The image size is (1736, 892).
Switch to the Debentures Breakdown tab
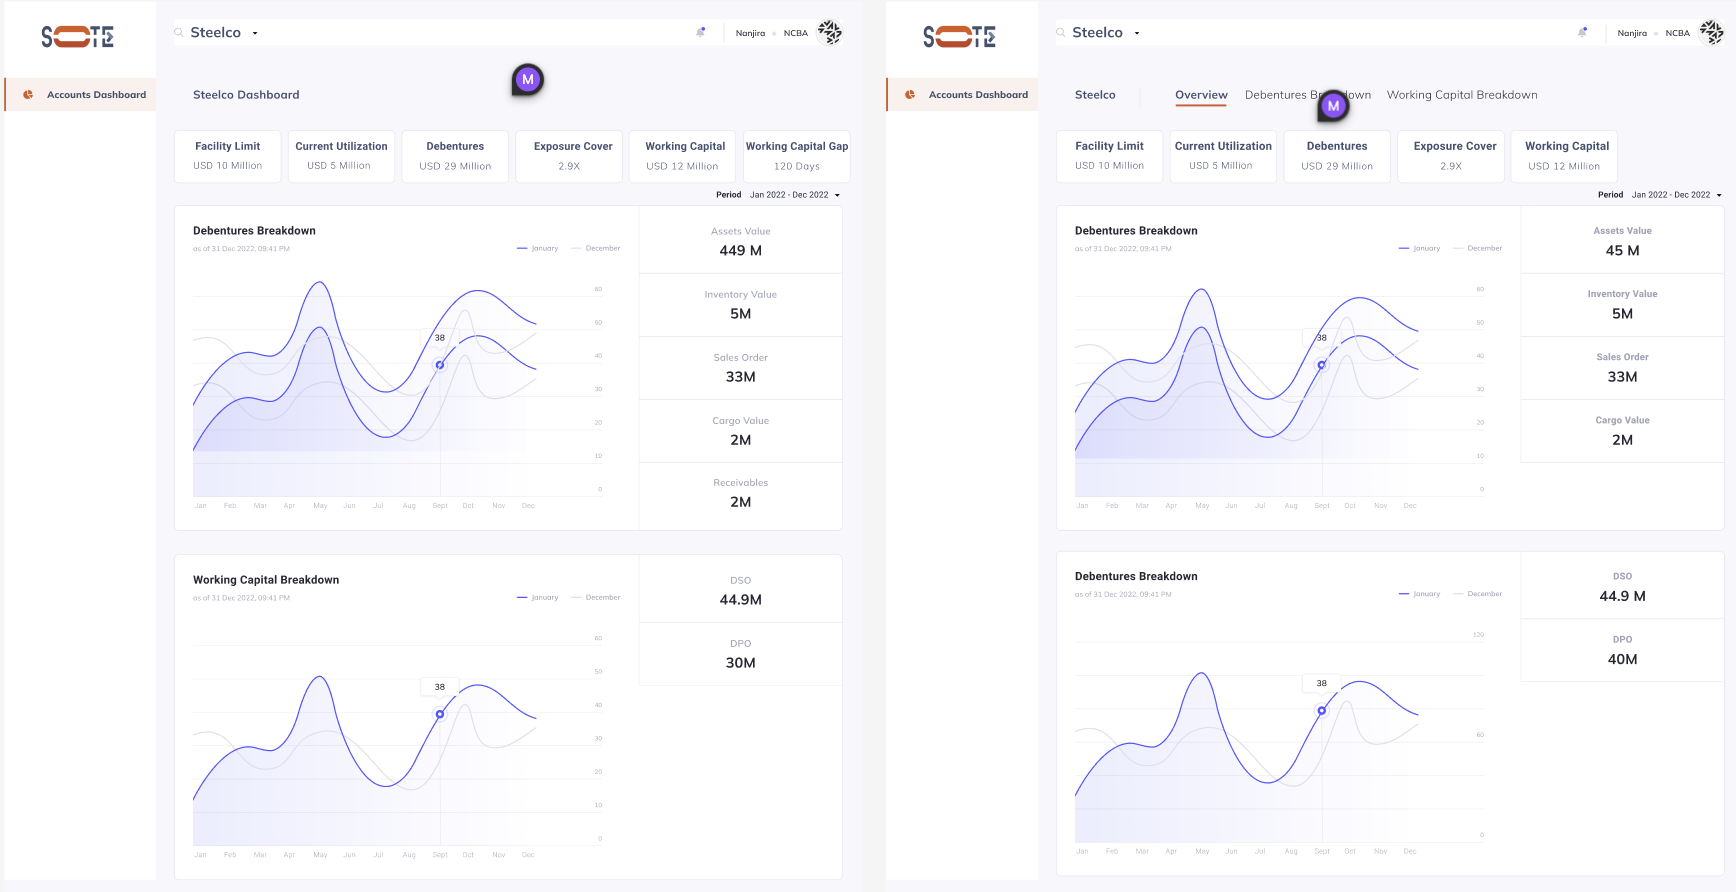1307,95
